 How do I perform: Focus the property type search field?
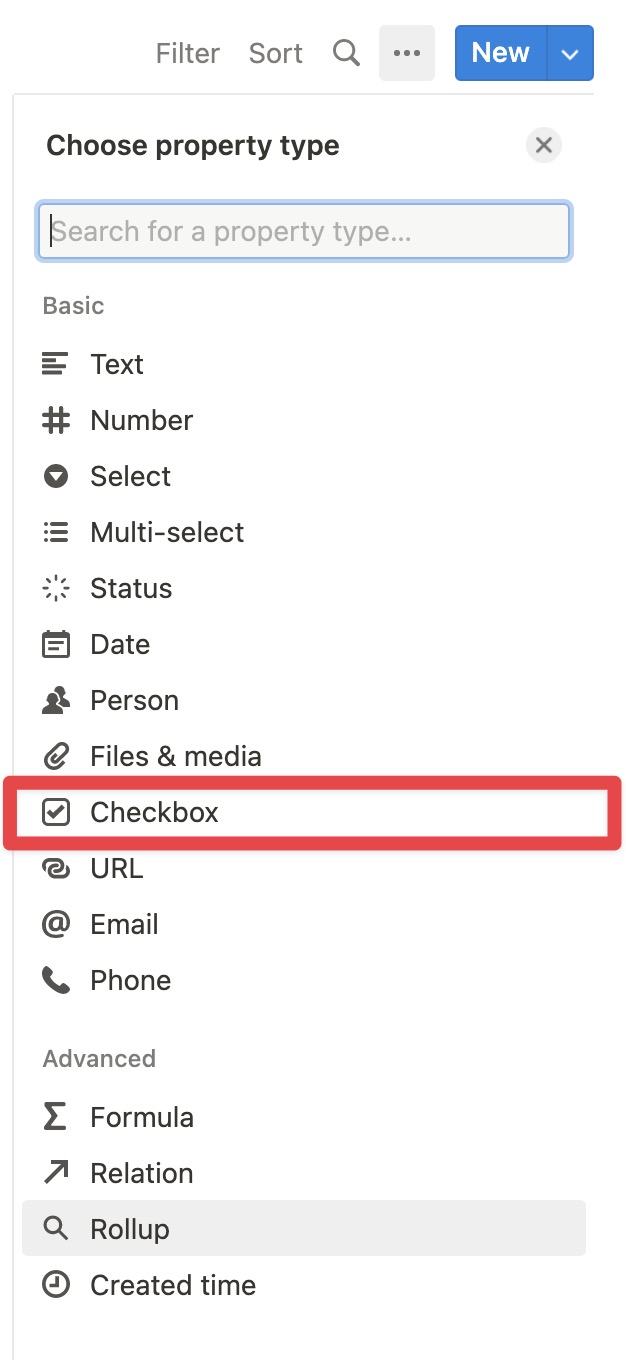click(304, 232)
